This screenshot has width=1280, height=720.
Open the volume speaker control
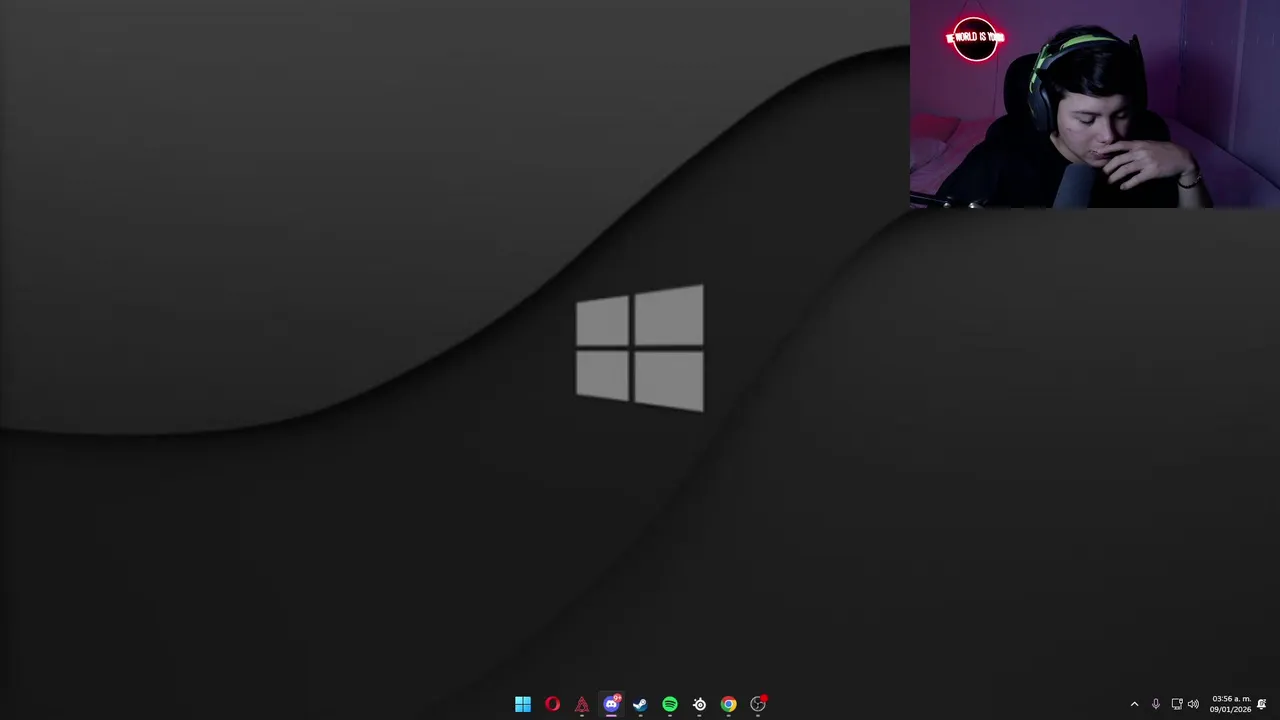[1193, 705]
